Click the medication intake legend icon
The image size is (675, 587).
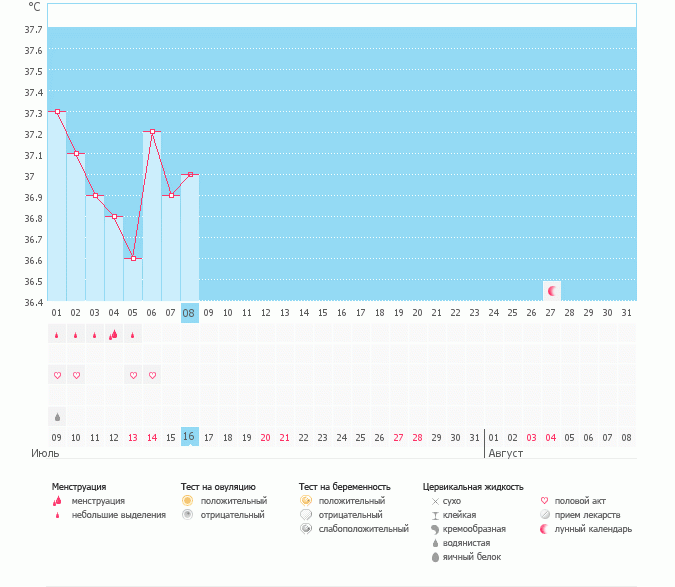coord(545,514)
